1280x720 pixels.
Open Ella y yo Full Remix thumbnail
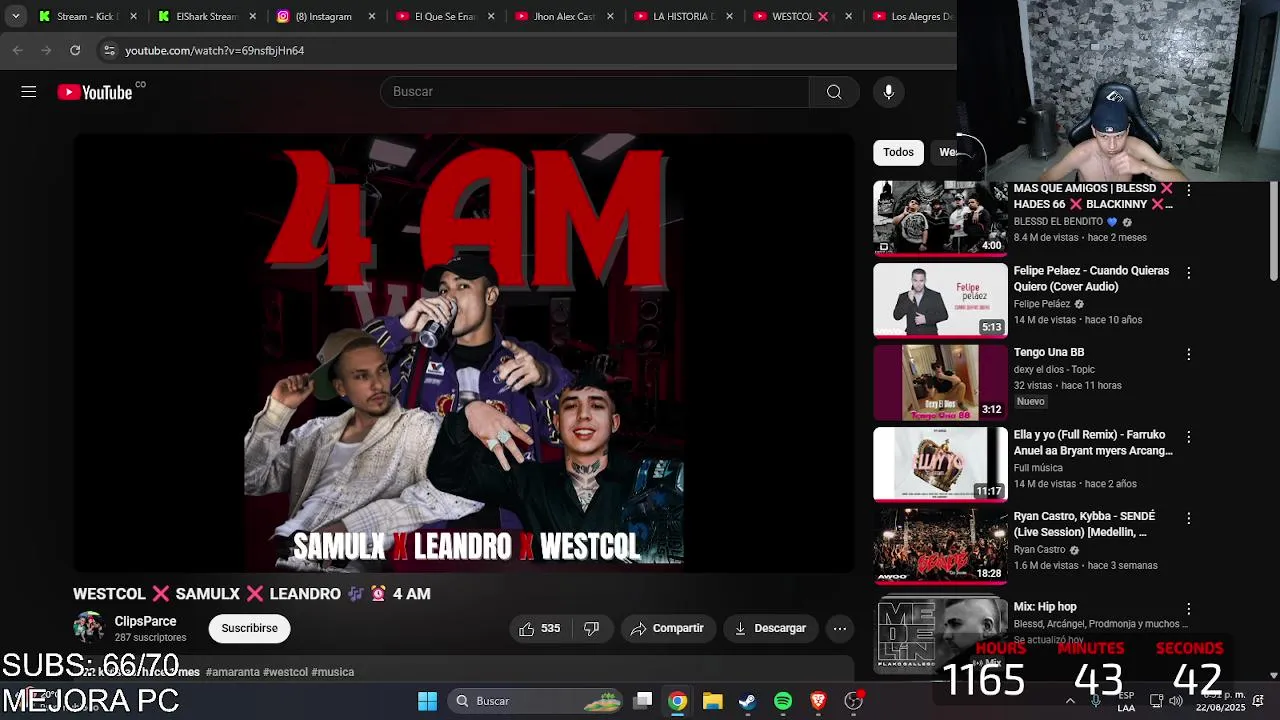coord(940,464)
